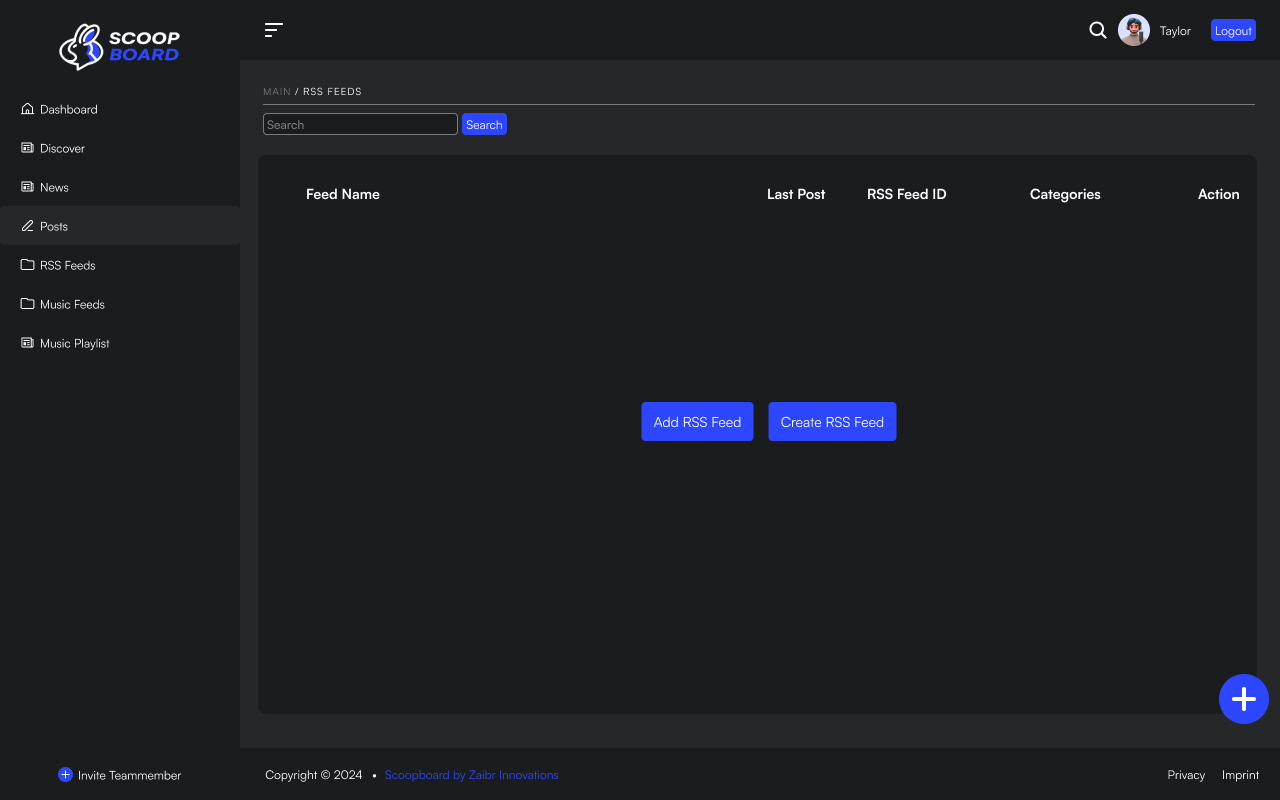The height and width of the screenshot is (800, 1280).
Task: Click the Logout button
Action: coord(1233,30)
